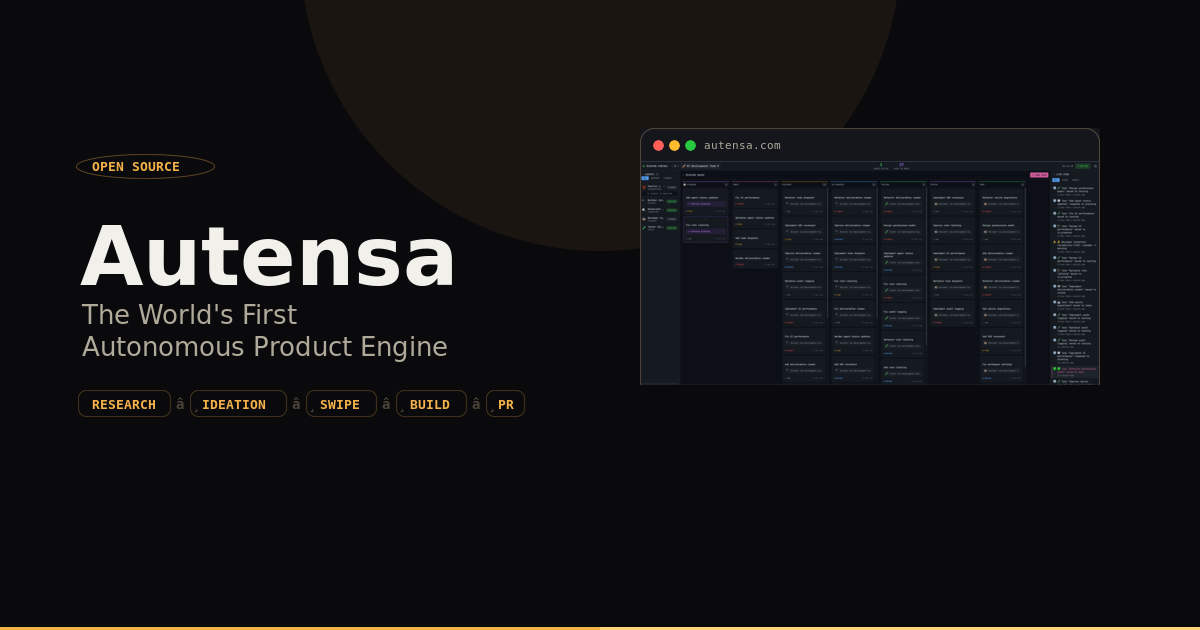Screen dimensions: 1200x630
Task: Click the green maximize window dot
Action: (x=690, y=145)
